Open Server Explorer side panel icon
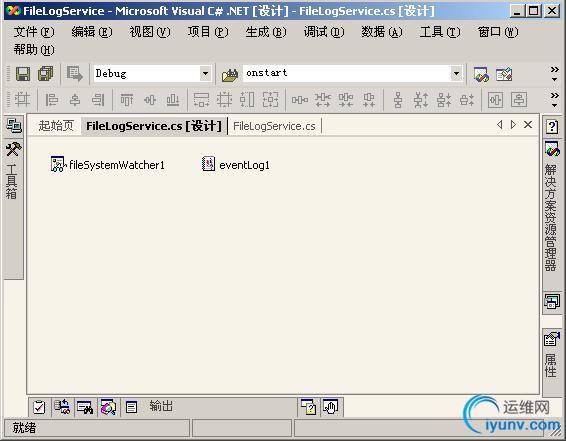The image size is (566, 441). 14,126
